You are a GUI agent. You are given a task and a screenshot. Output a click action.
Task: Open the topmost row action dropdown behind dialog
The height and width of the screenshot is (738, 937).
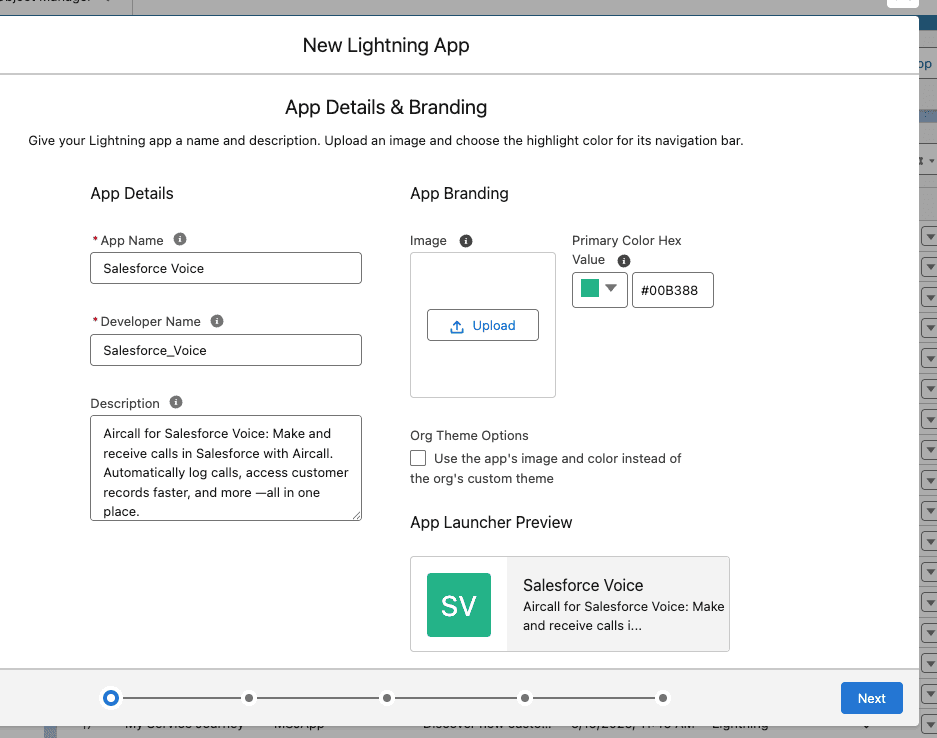tap(928, 237)
